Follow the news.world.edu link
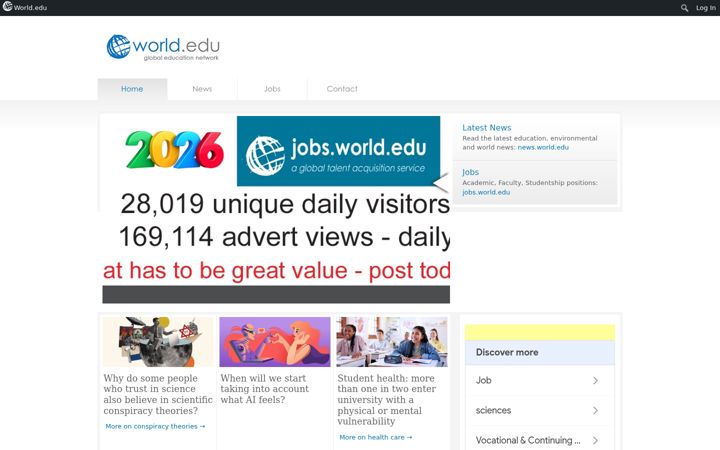 click(543, 147)
